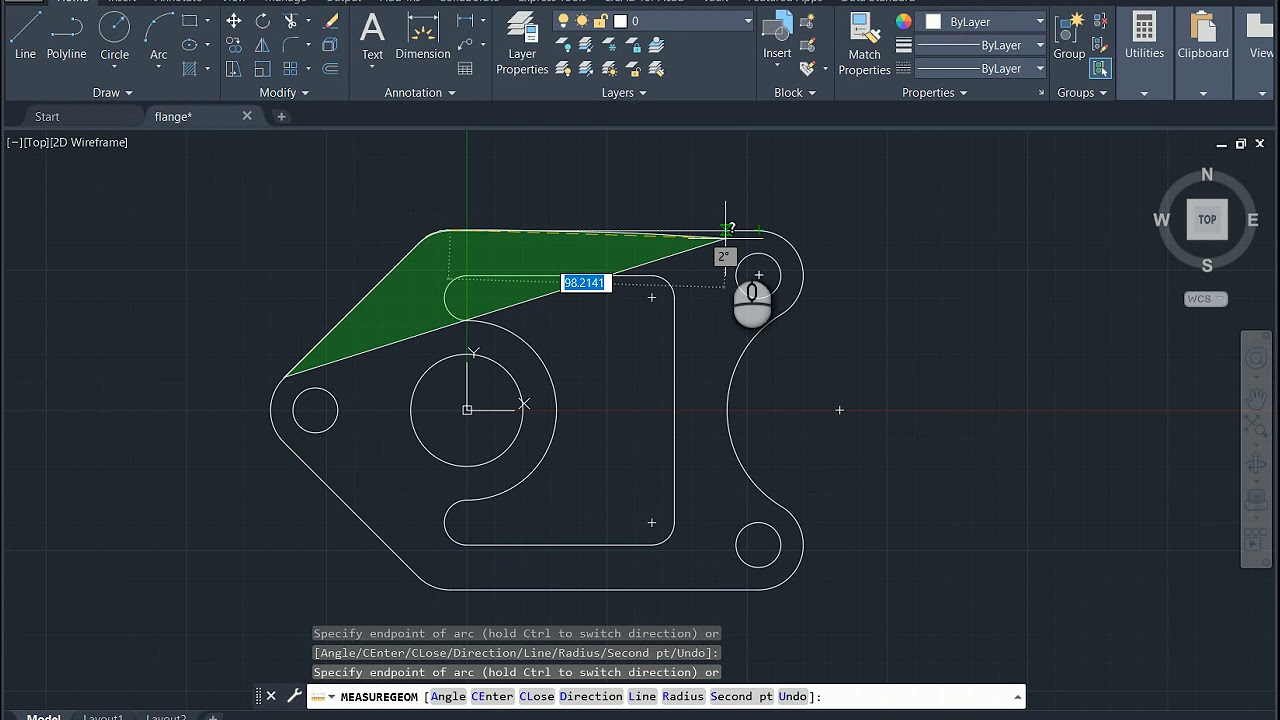Select the Line tool
This screenshot has width=1280, height=720.
point(25,36)
